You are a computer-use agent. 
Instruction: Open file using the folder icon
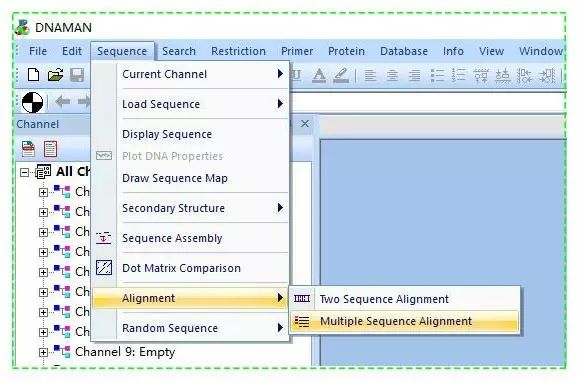click(55, 75)
